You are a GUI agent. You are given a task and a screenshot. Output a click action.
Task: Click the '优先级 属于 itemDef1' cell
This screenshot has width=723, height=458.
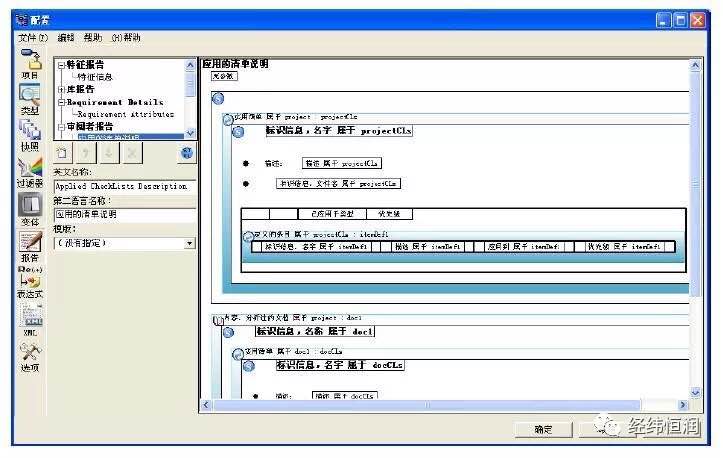click(624, 247)
